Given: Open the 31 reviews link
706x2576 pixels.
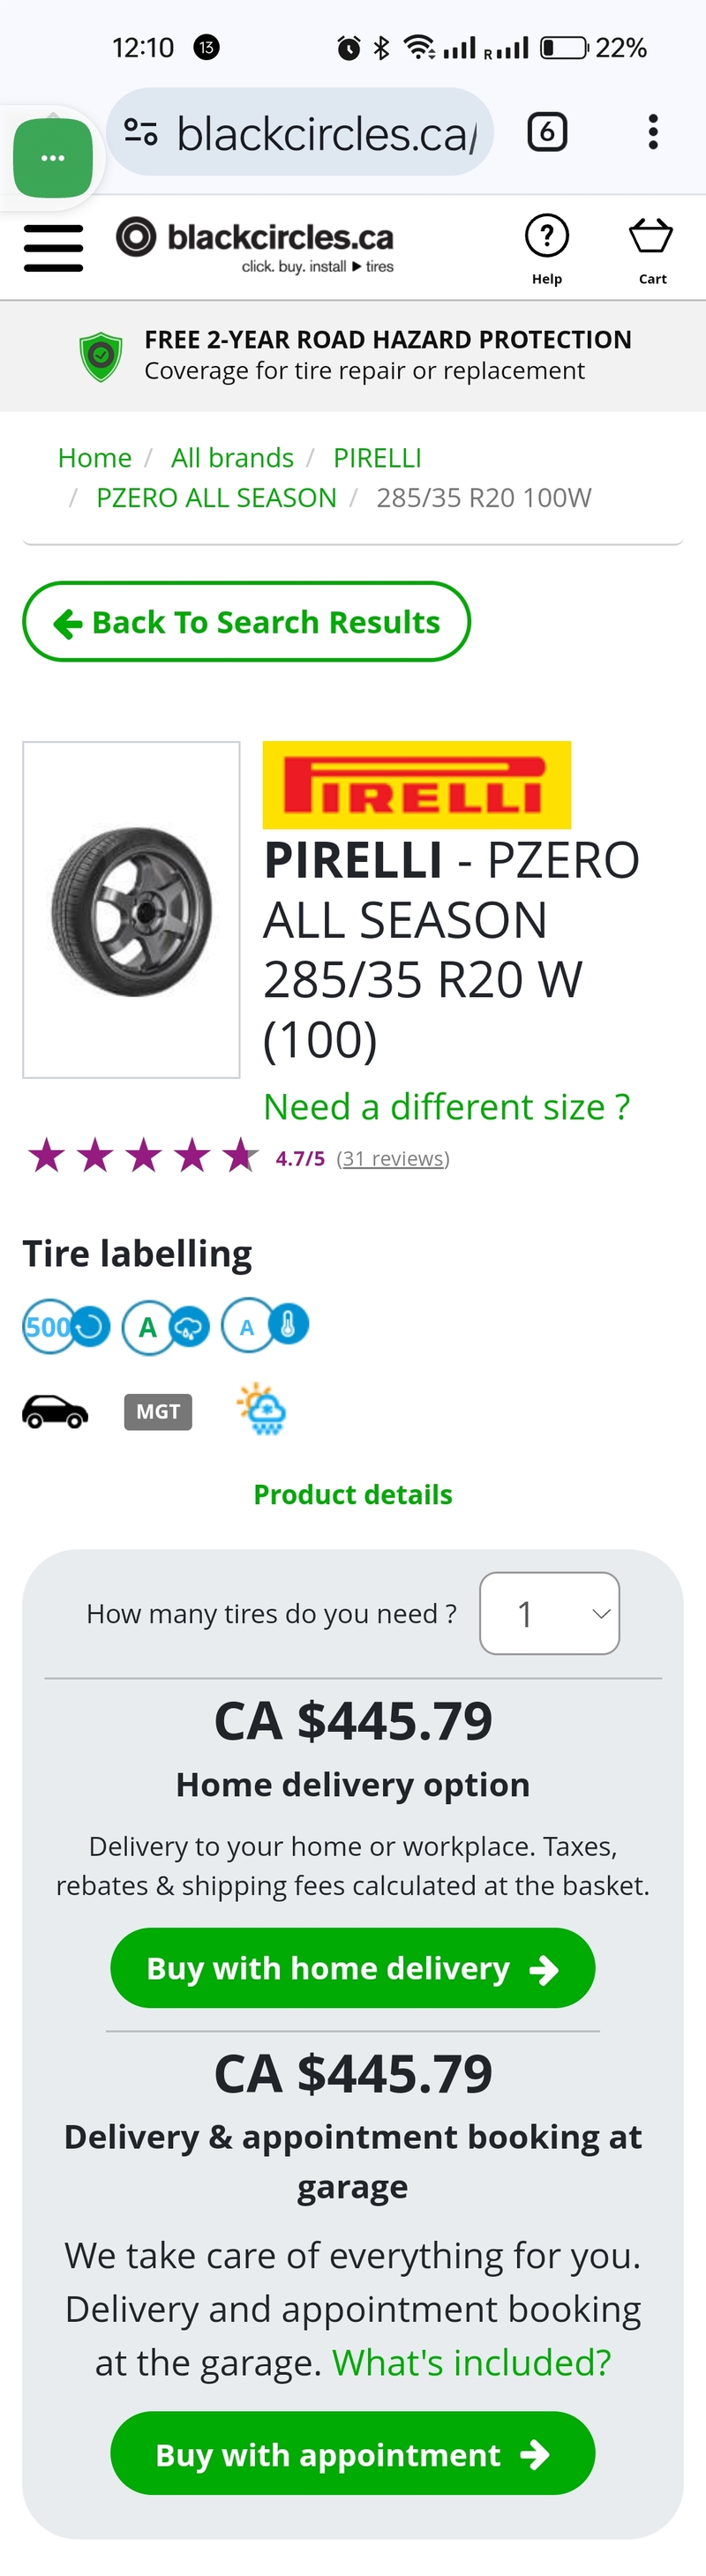Looking at the screenshot, I should point(393,1158).
